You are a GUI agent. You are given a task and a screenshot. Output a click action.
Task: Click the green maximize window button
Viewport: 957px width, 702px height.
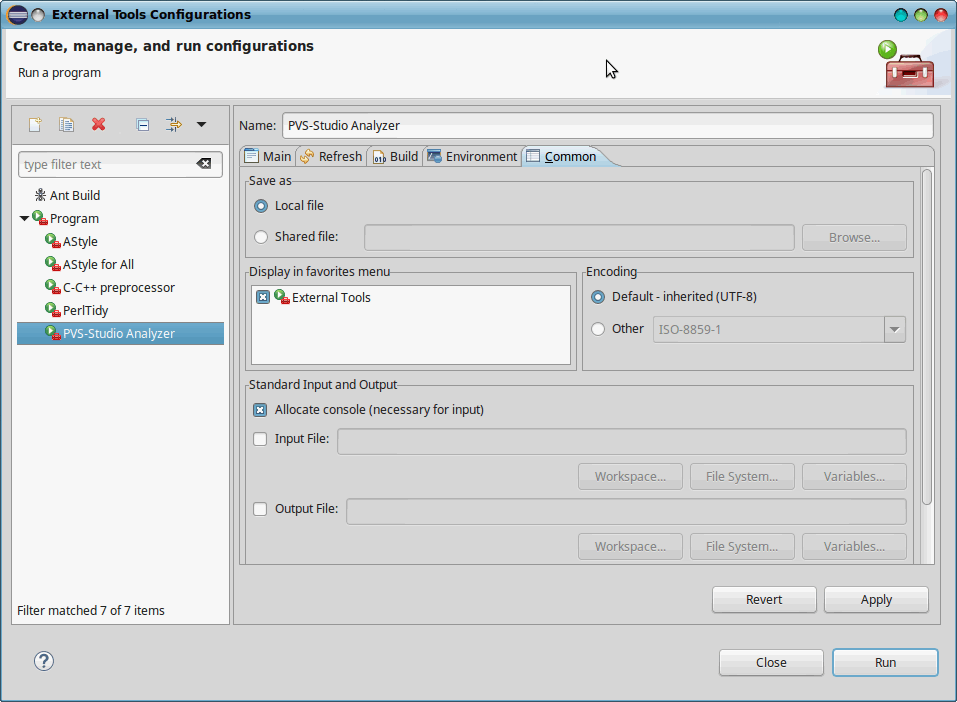click(x=921, y=15)
